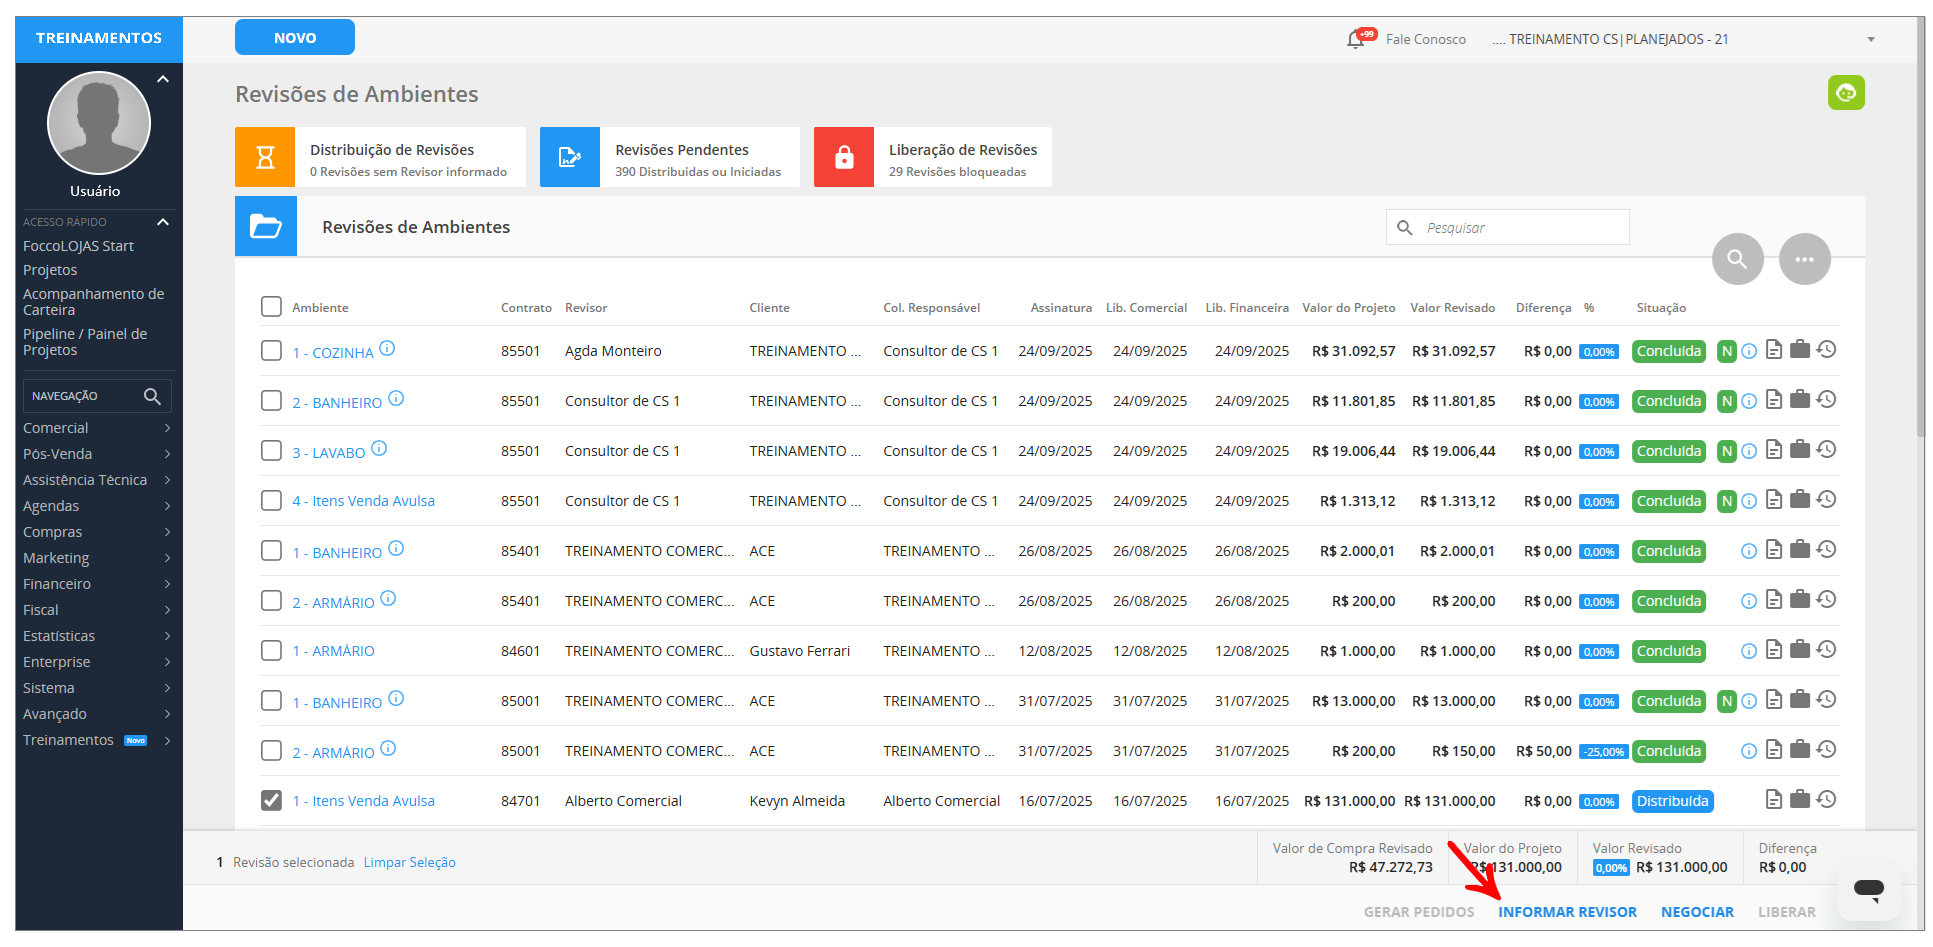This screenshot has width=1933, height=947.
Task: Open the round more options (three dots) button
Action: [1804, 259]
